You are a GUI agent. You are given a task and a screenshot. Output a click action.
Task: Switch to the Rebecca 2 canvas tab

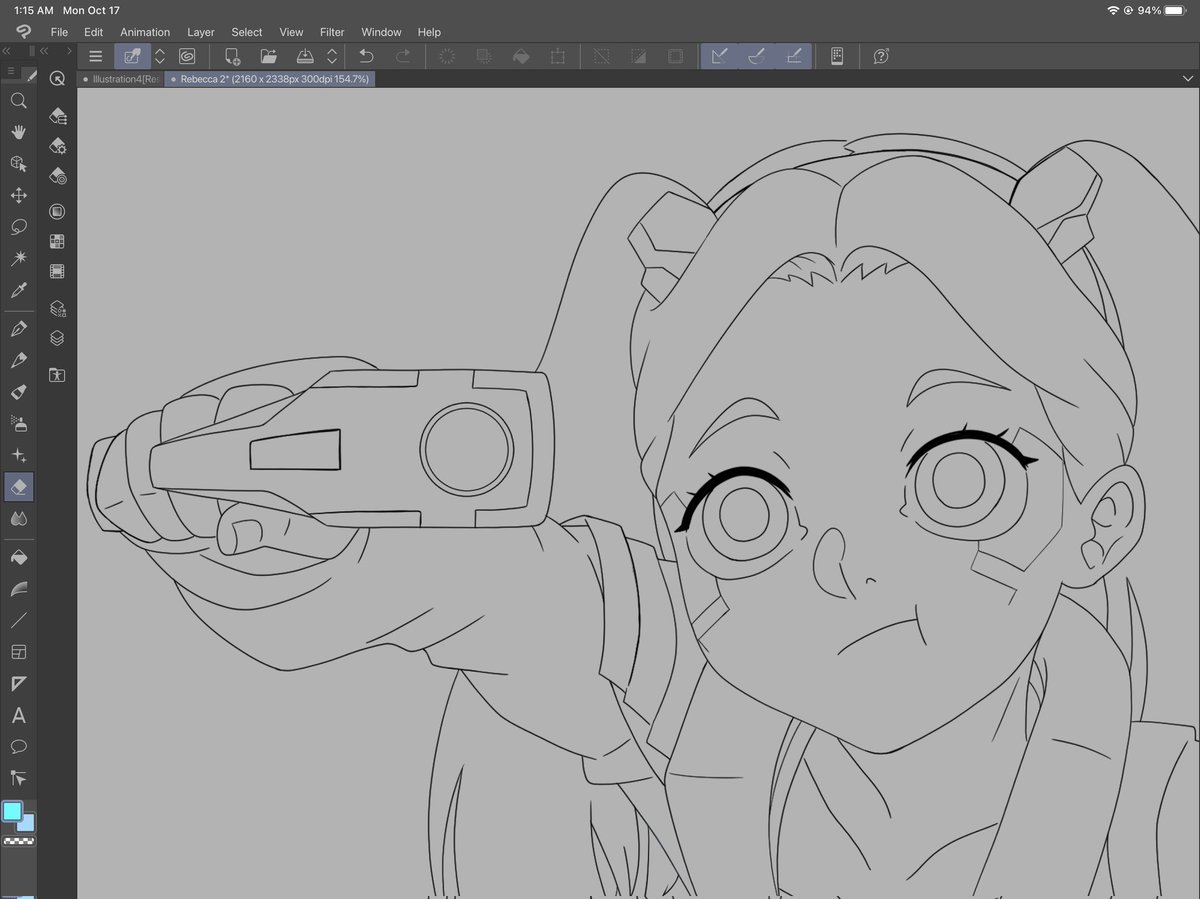[270, 78]
